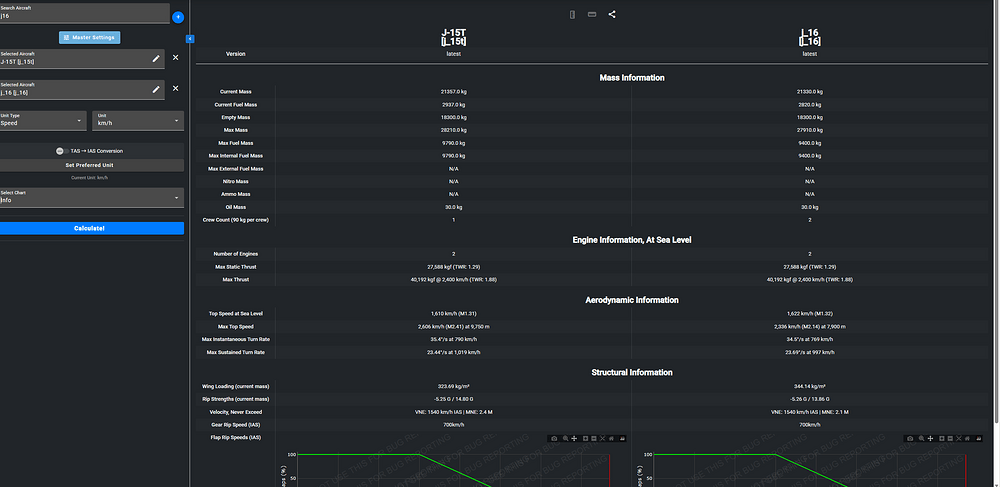The image size is (1000, 487).
Task: Click the Selected Aircraft J-15T field
Action: (x=82, y=59)
